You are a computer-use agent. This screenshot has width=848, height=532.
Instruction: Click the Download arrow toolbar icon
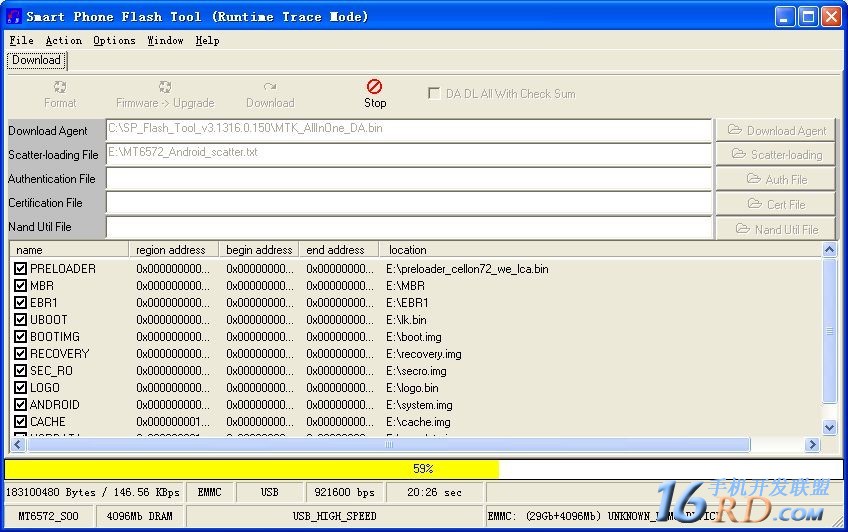pyautogui.click(x=270, y=87)
